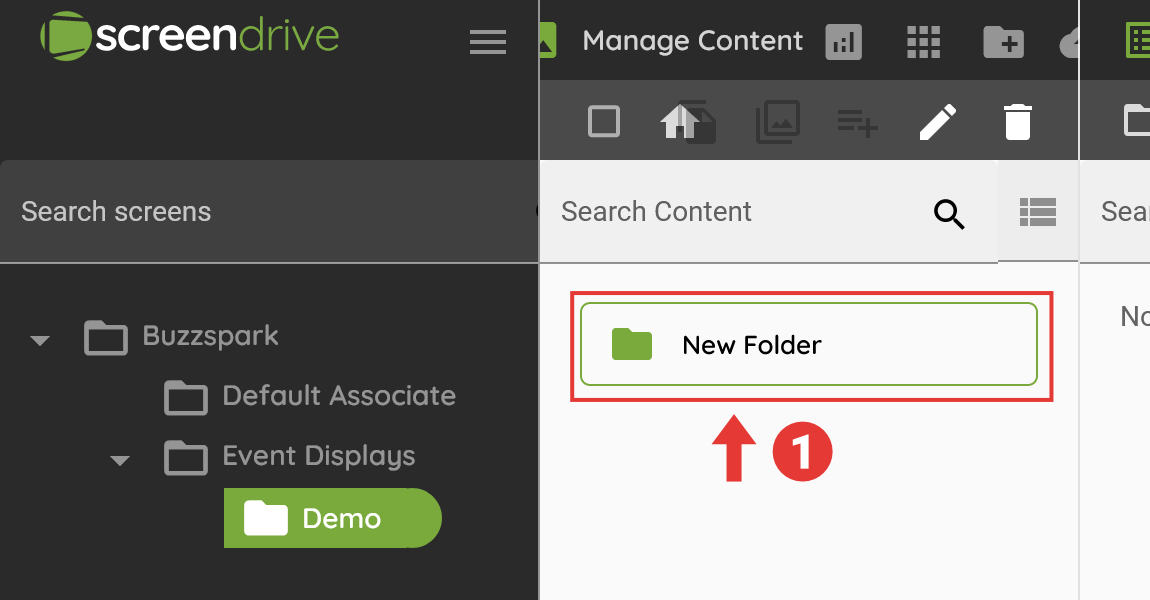The width and height of the screenshot is (1150, 600).
Task: Click the Search Content magnifier icon
Action: click(x=949, y=213)
